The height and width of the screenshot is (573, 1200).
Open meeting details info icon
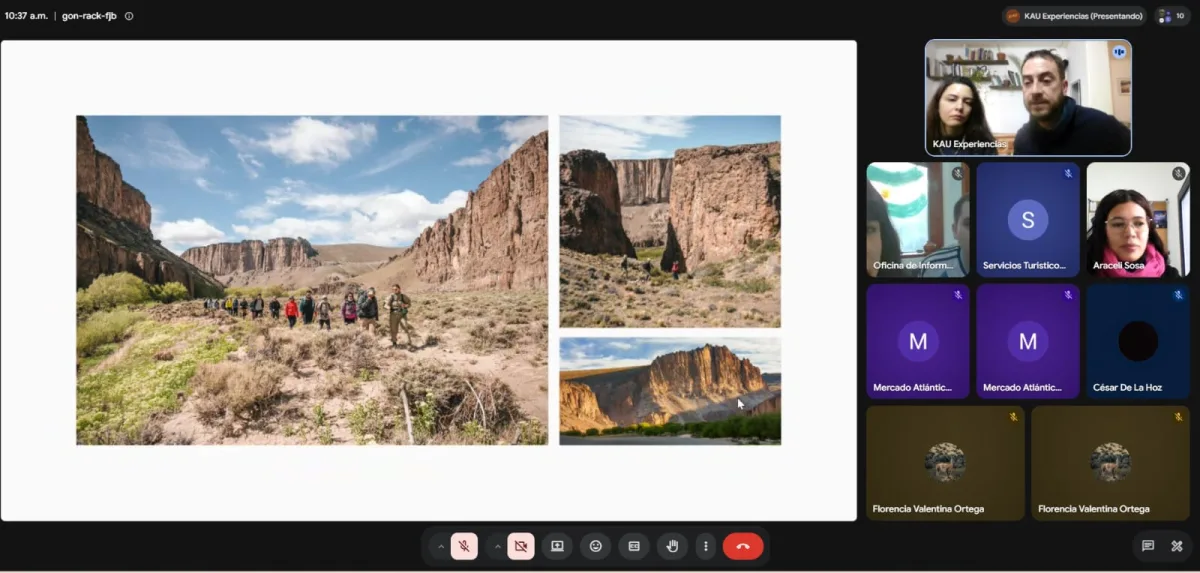[129, 16]
